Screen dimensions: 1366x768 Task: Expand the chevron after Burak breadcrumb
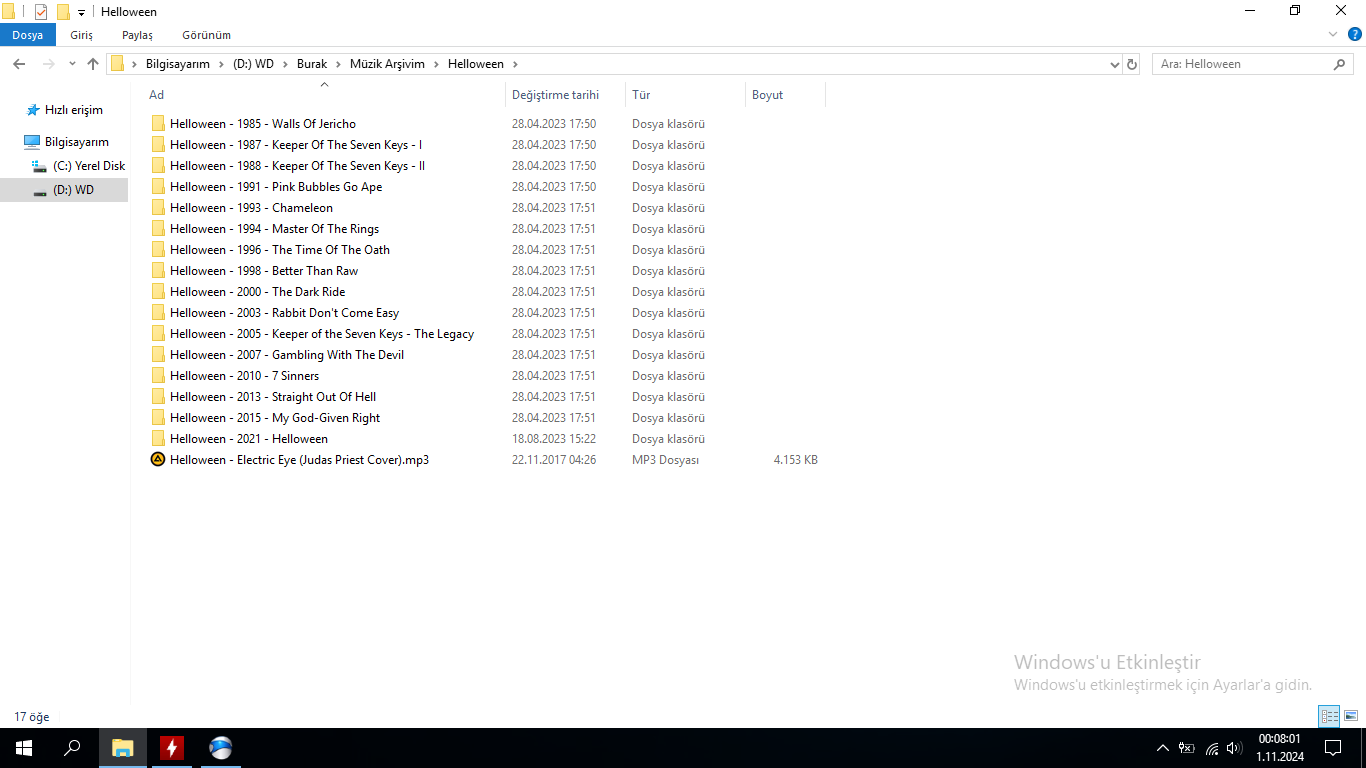(x=338, y=64)
